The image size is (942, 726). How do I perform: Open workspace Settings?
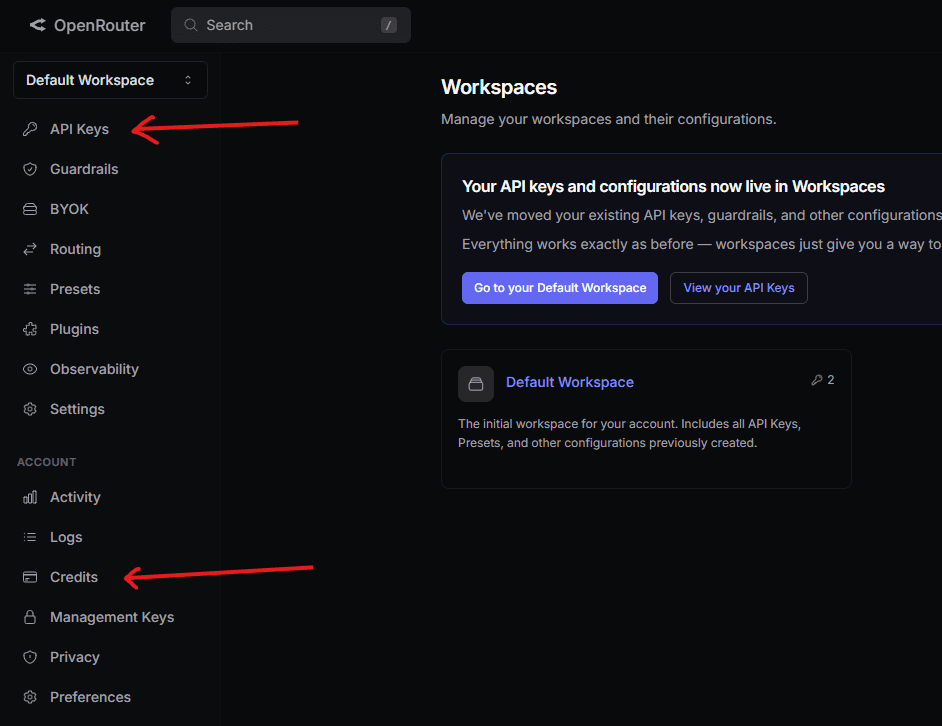pos(77,409)
